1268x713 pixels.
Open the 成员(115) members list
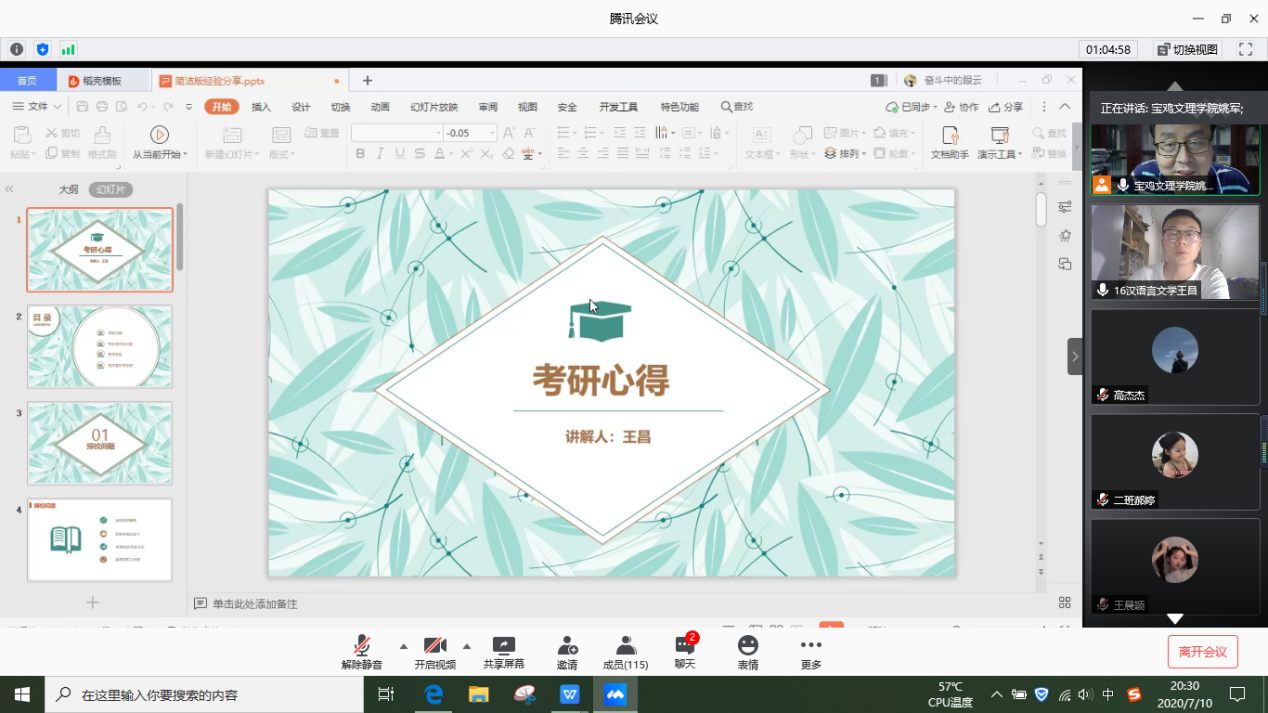626,646
